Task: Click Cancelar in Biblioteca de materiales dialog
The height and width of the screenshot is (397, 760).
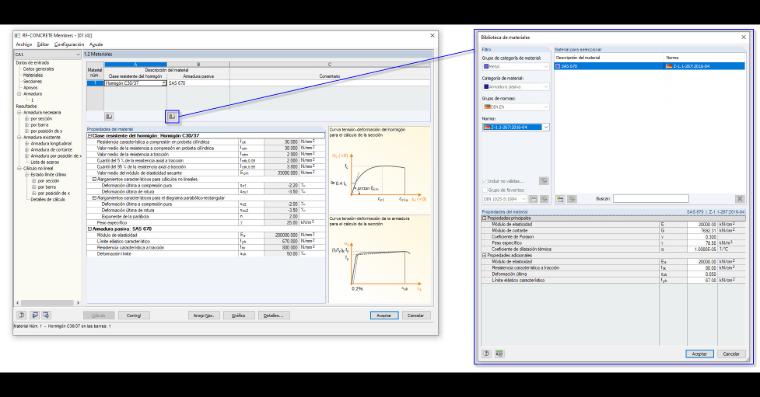Action: pos(731,354)
